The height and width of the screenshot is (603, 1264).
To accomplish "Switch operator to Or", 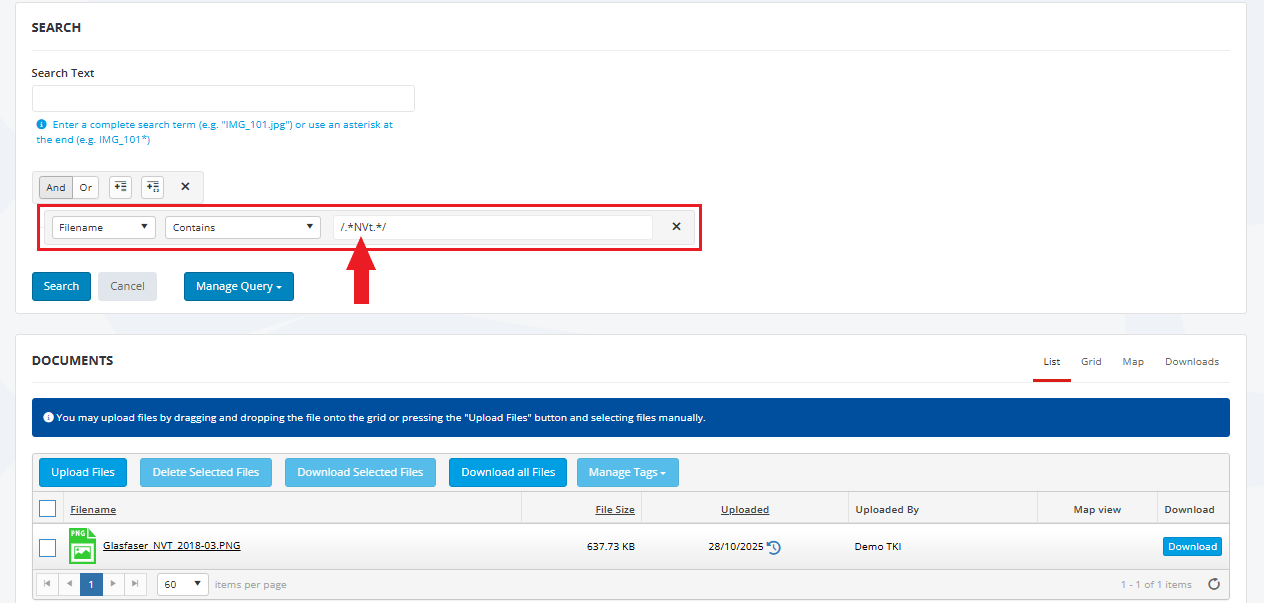I will tap(86, 187).
